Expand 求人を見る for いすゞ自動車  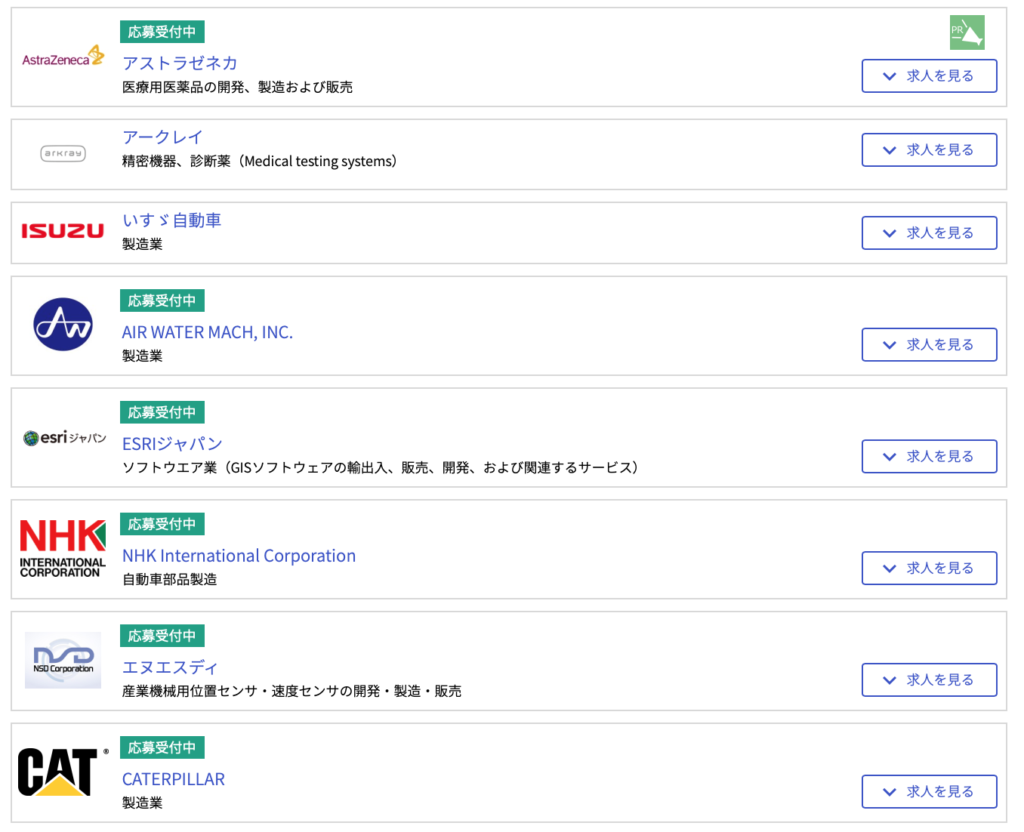pos(929,232)
